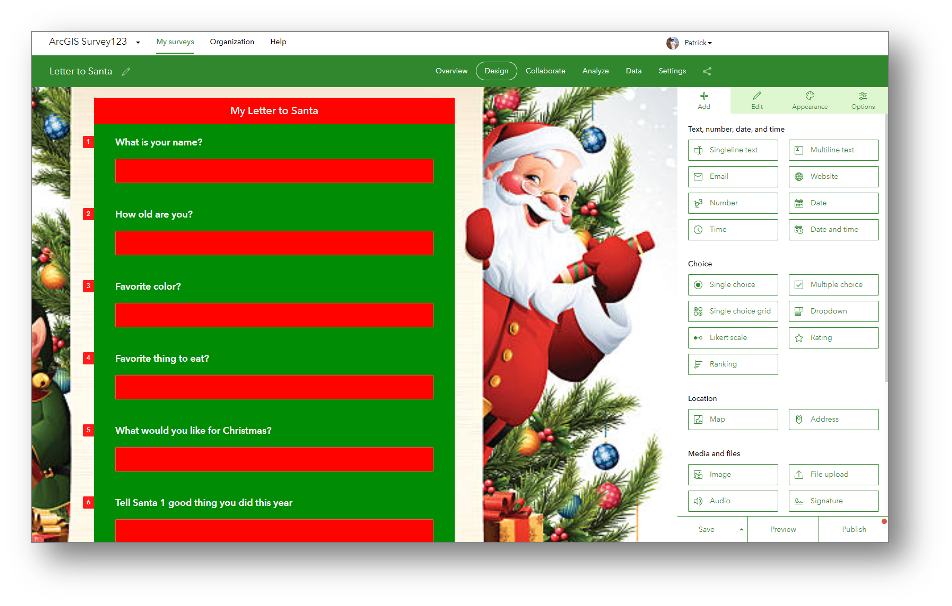Add a Ranking question
Viewport: 952px width, 606px height.
point(733,364)
